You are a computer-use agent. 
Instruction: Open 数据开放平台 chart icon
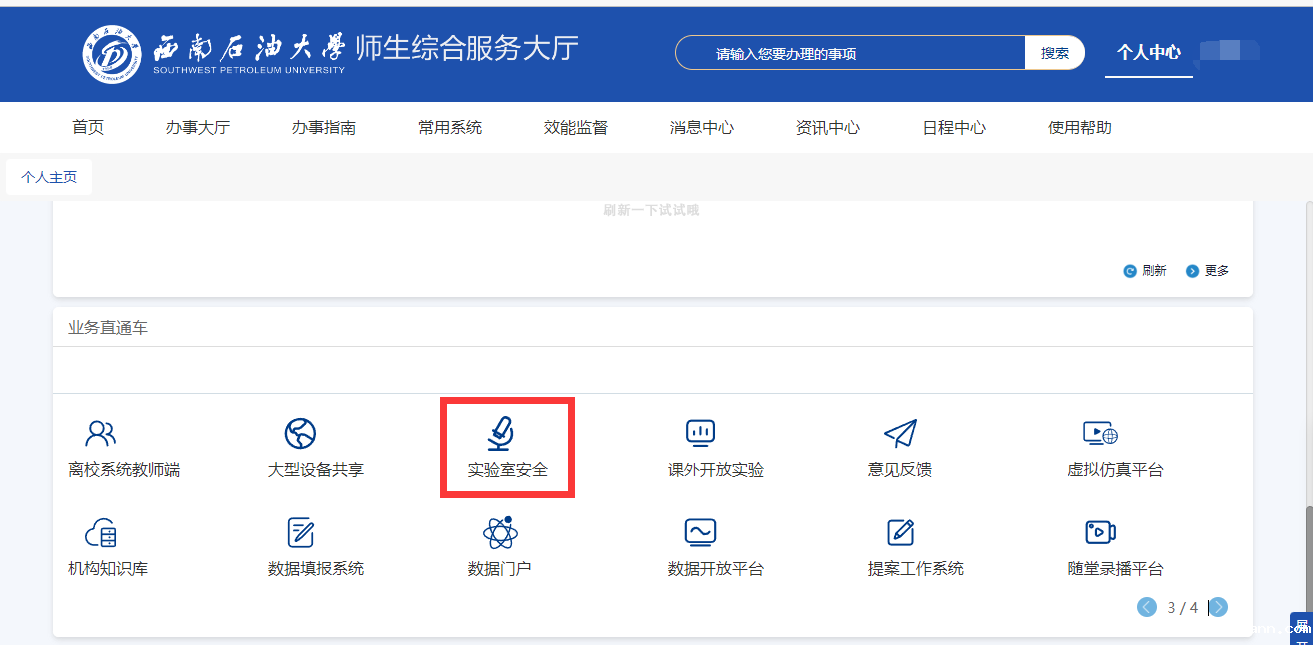click(x=700, y=533)
